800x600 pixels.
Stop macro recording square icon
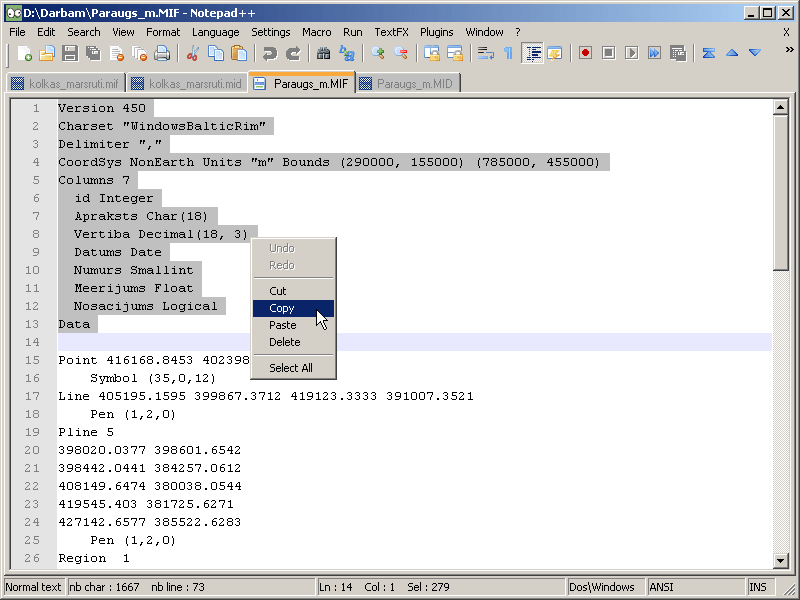tap(608, 53)
